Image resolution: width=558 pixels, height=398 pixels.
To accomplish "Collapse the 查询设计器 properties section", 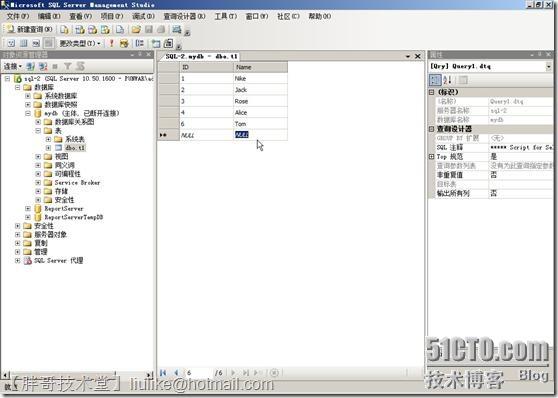I will tap(431, 129).
